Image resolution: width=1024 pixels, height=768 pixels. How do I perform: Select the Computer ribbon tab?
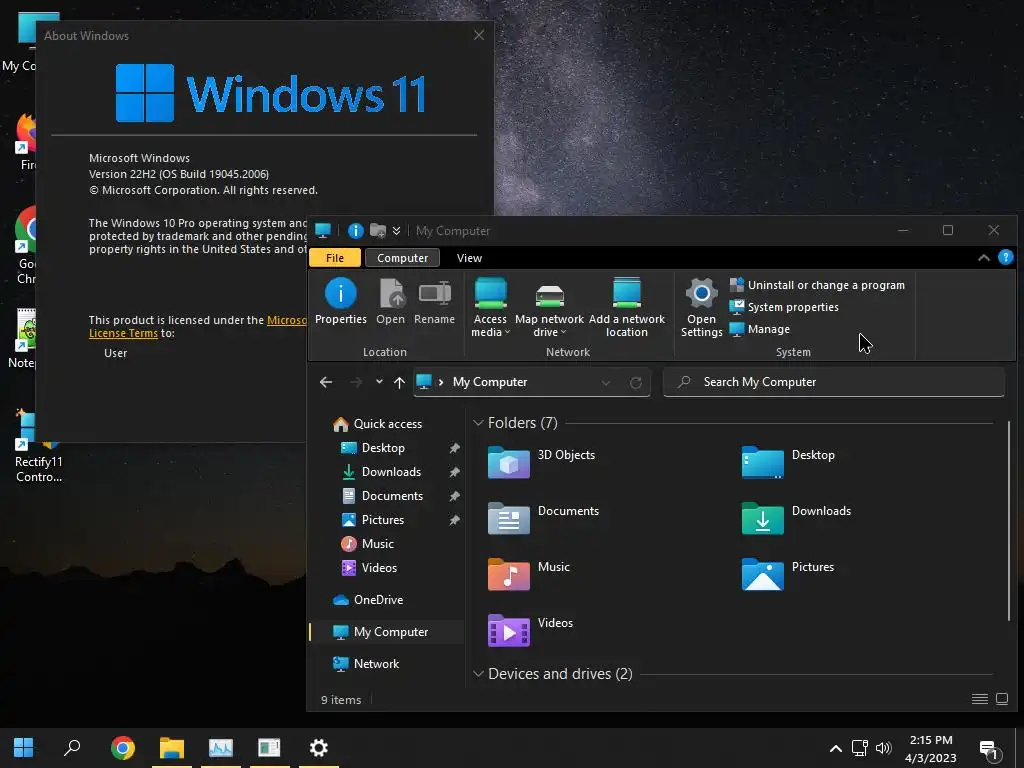tap(402, 258)
